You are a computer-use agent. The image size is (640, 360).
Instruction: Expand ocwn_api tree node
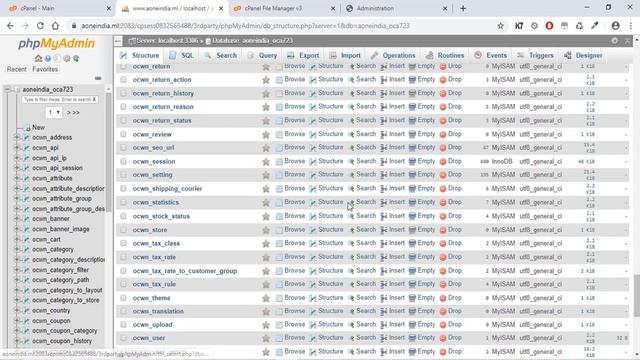tap(17, 148)
